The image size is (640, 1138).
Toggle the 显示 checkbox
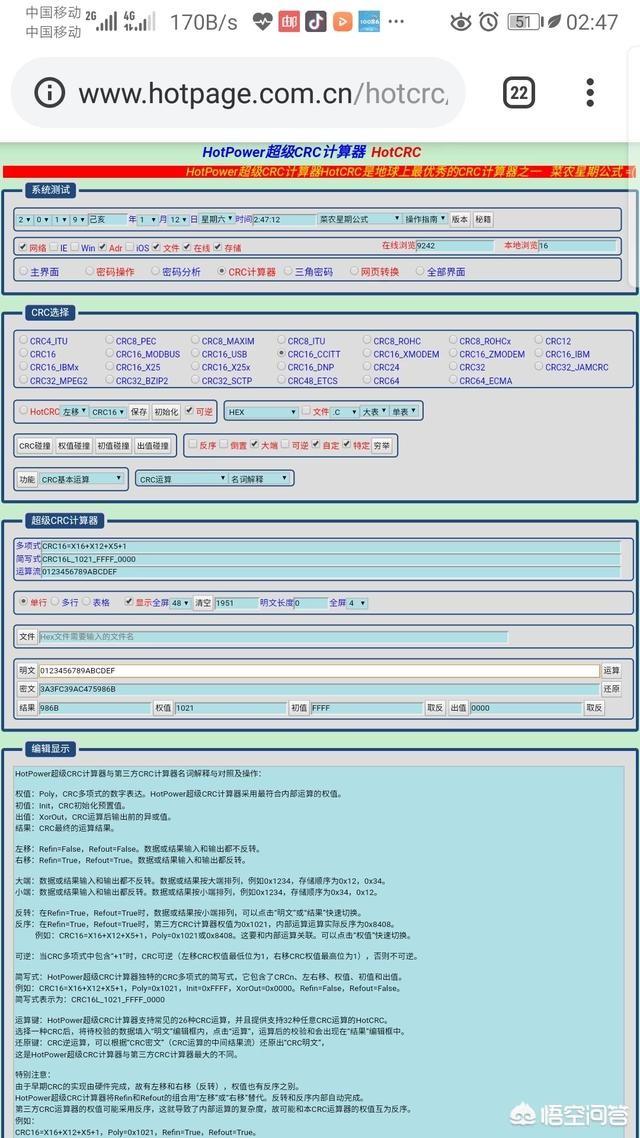point(129,602)
